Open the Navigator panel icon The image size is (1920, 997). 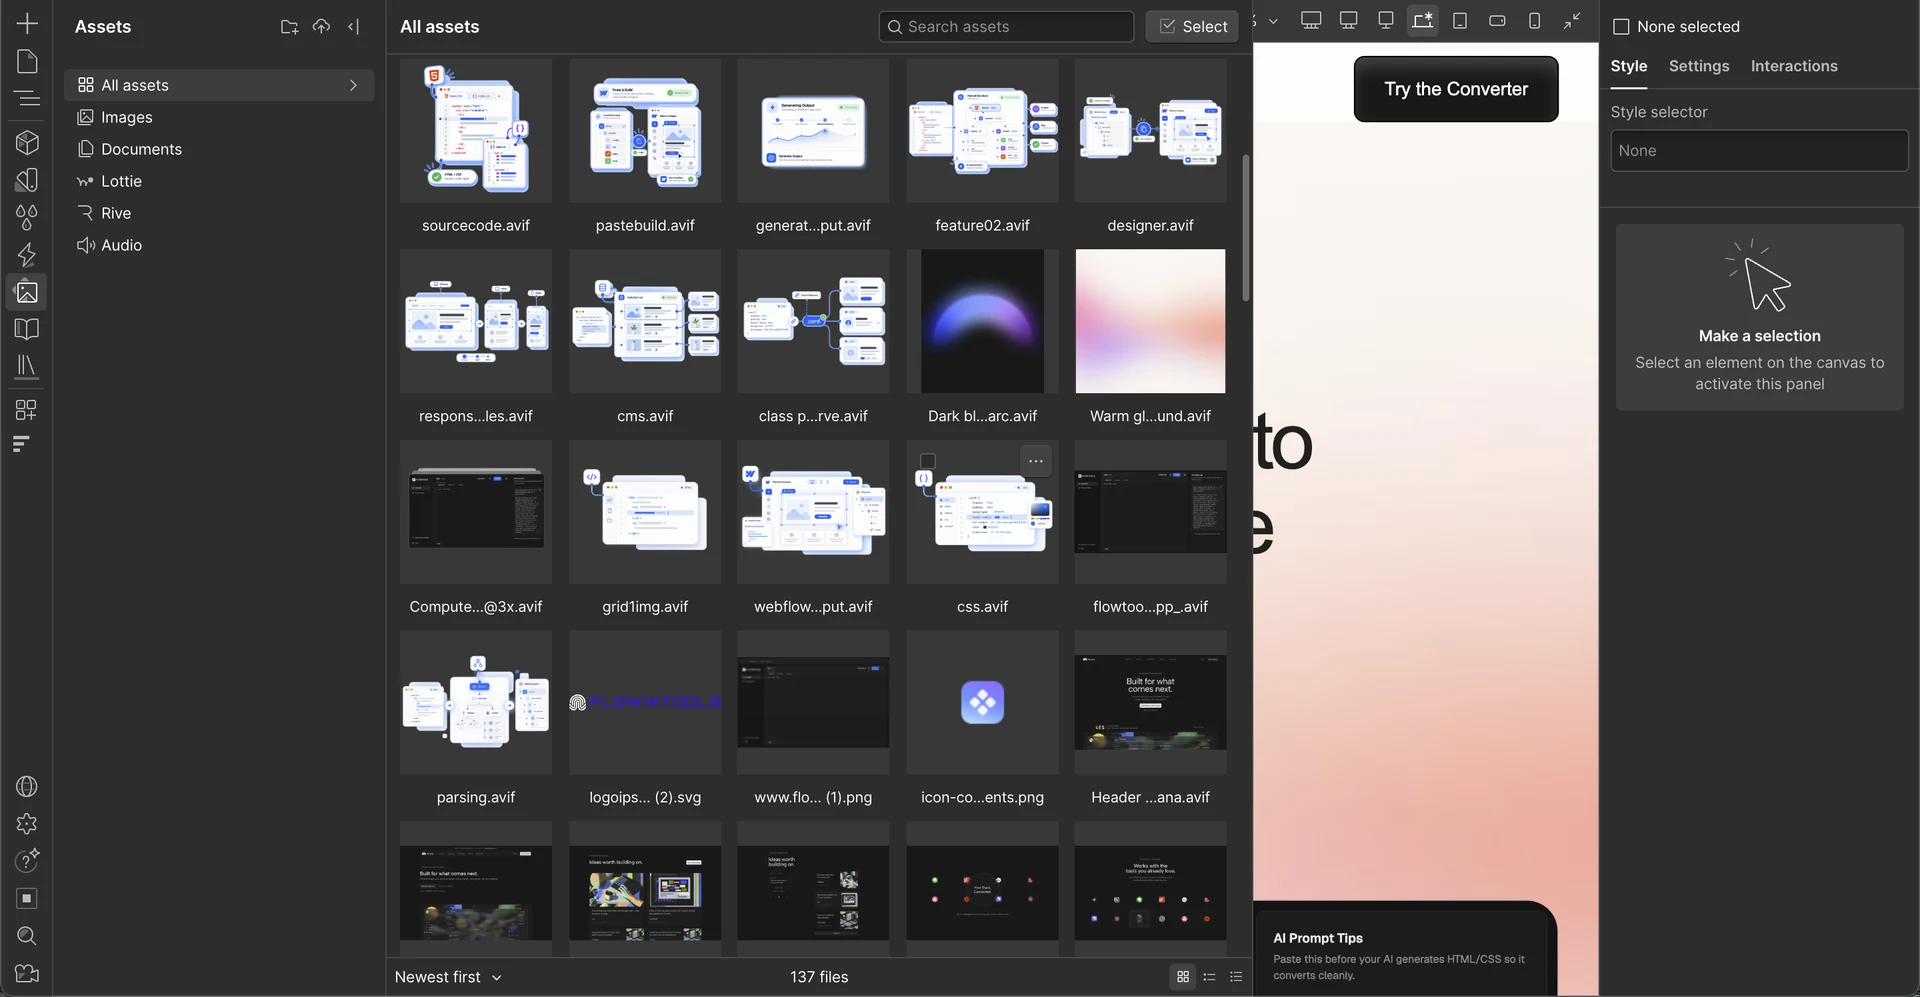27,98
